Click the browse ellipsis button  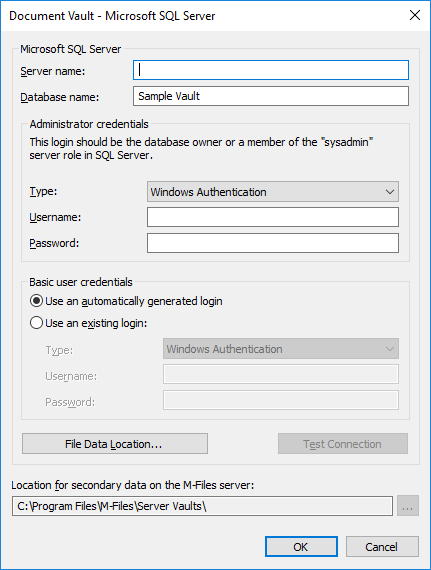click(x=408, y=506)
